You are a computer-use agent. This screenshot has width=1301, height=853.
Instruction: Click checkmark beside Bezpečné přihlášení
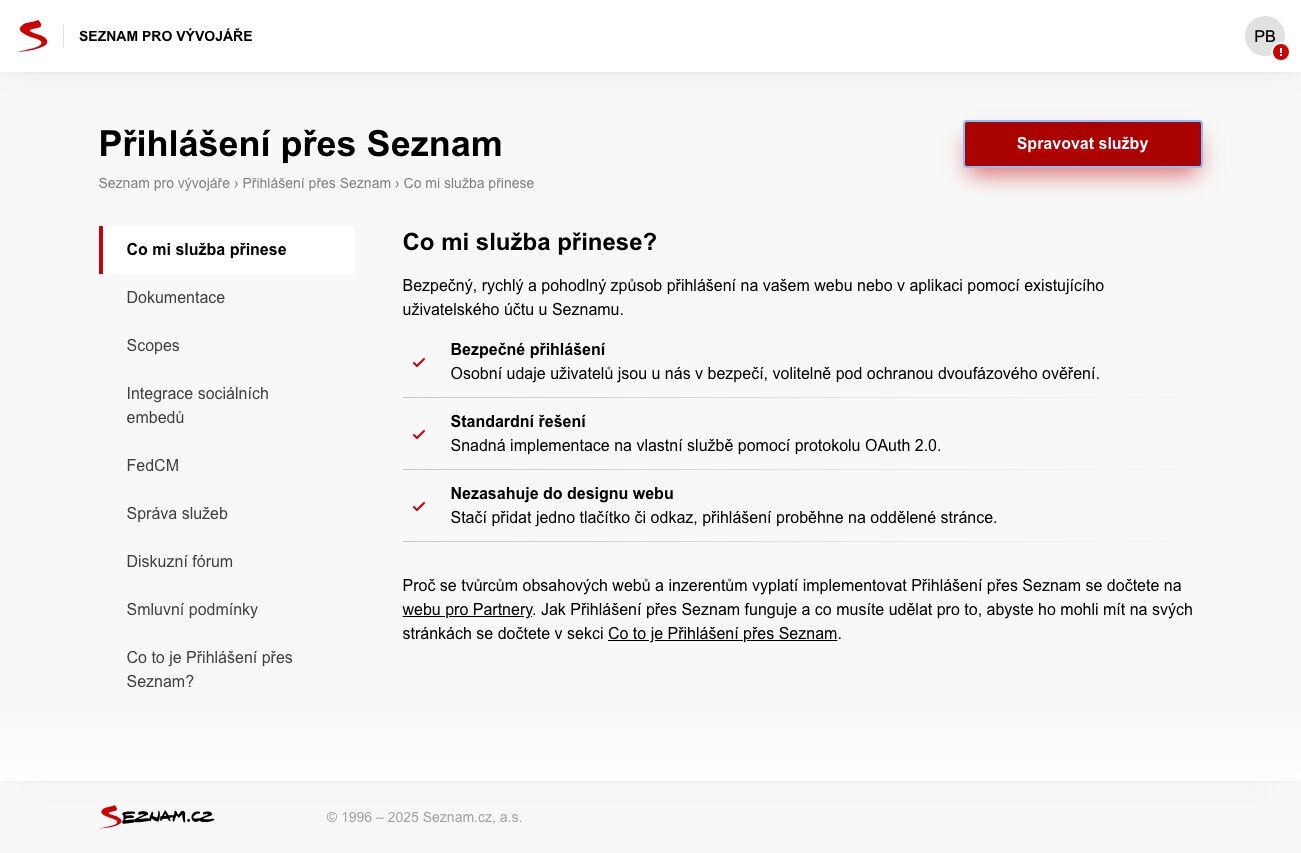(x=419, y=362)
